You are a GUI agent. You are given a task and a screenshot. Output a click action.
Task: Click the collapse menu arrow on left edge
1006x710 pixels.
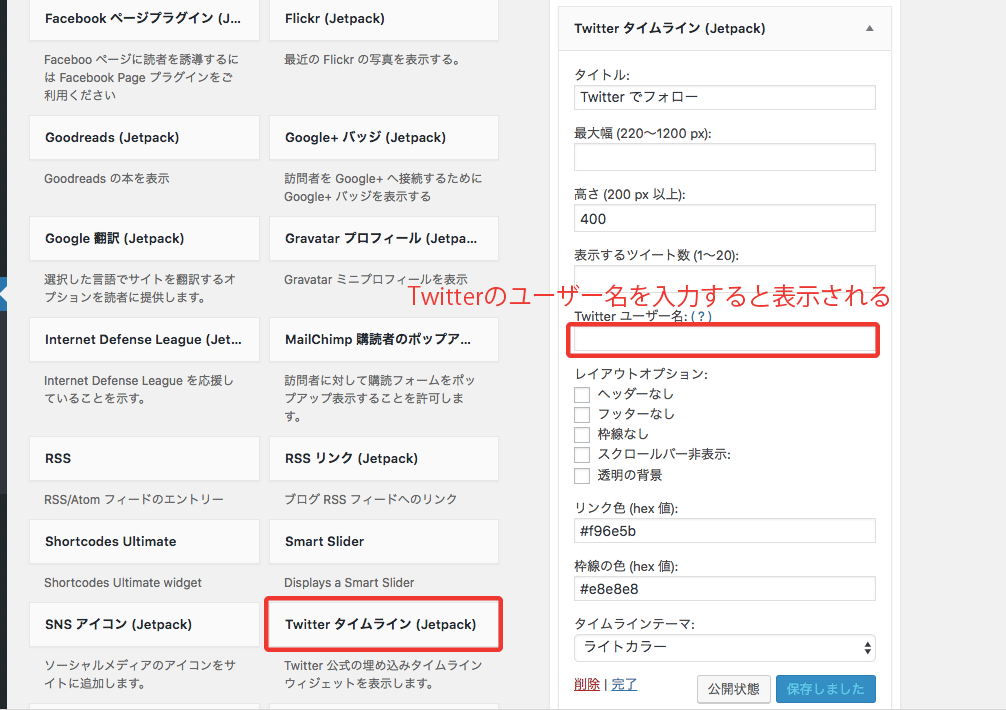click(4, 297)
